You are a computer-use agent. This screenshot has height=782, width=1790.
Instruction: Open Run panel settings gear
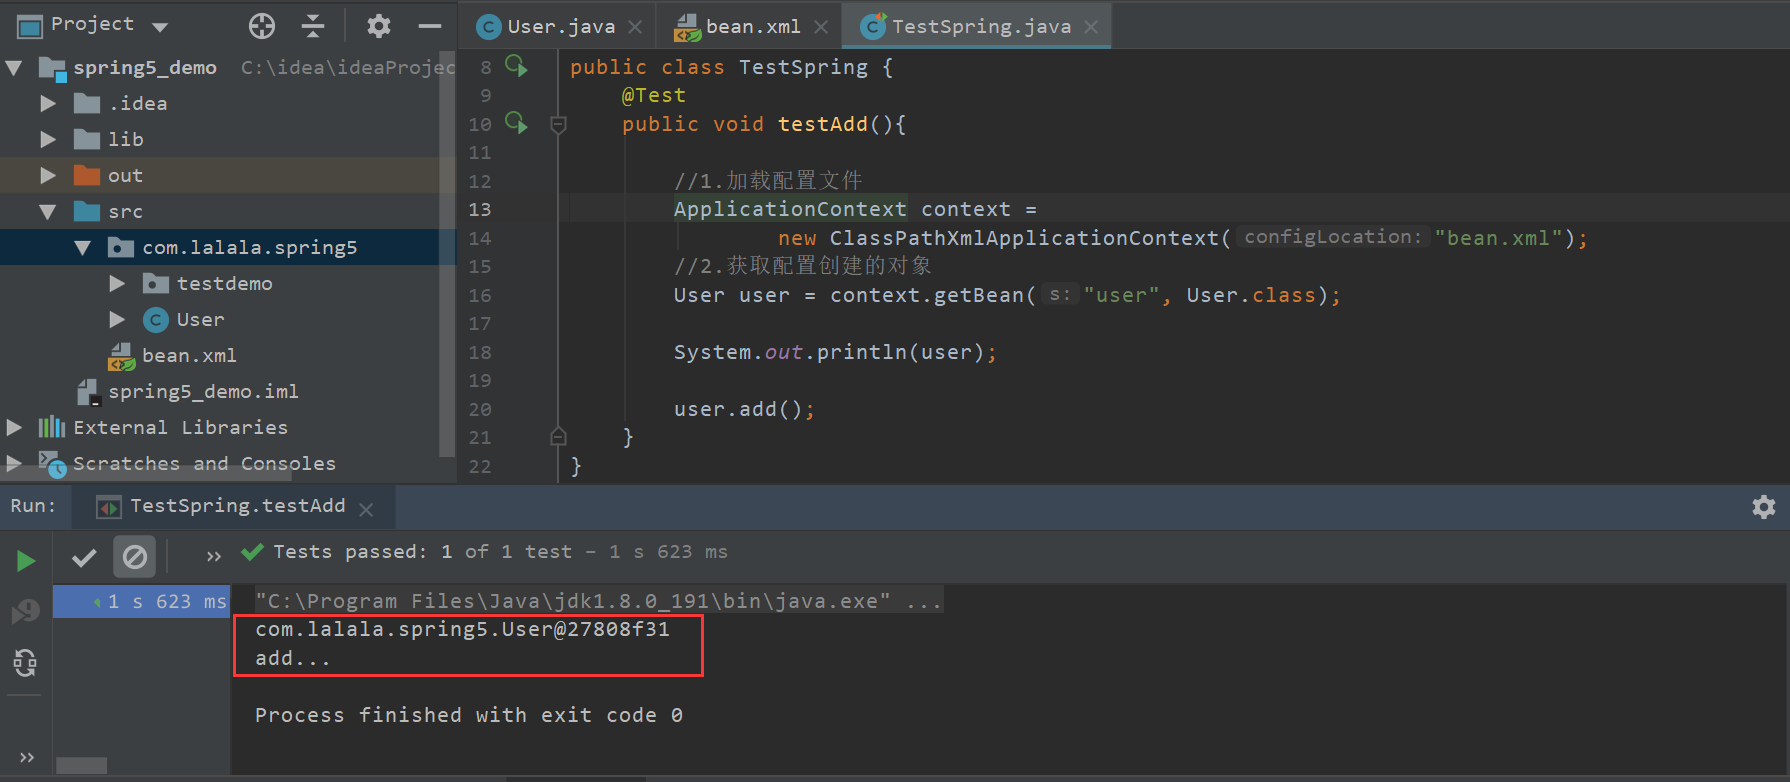(x=1764, y=507)
